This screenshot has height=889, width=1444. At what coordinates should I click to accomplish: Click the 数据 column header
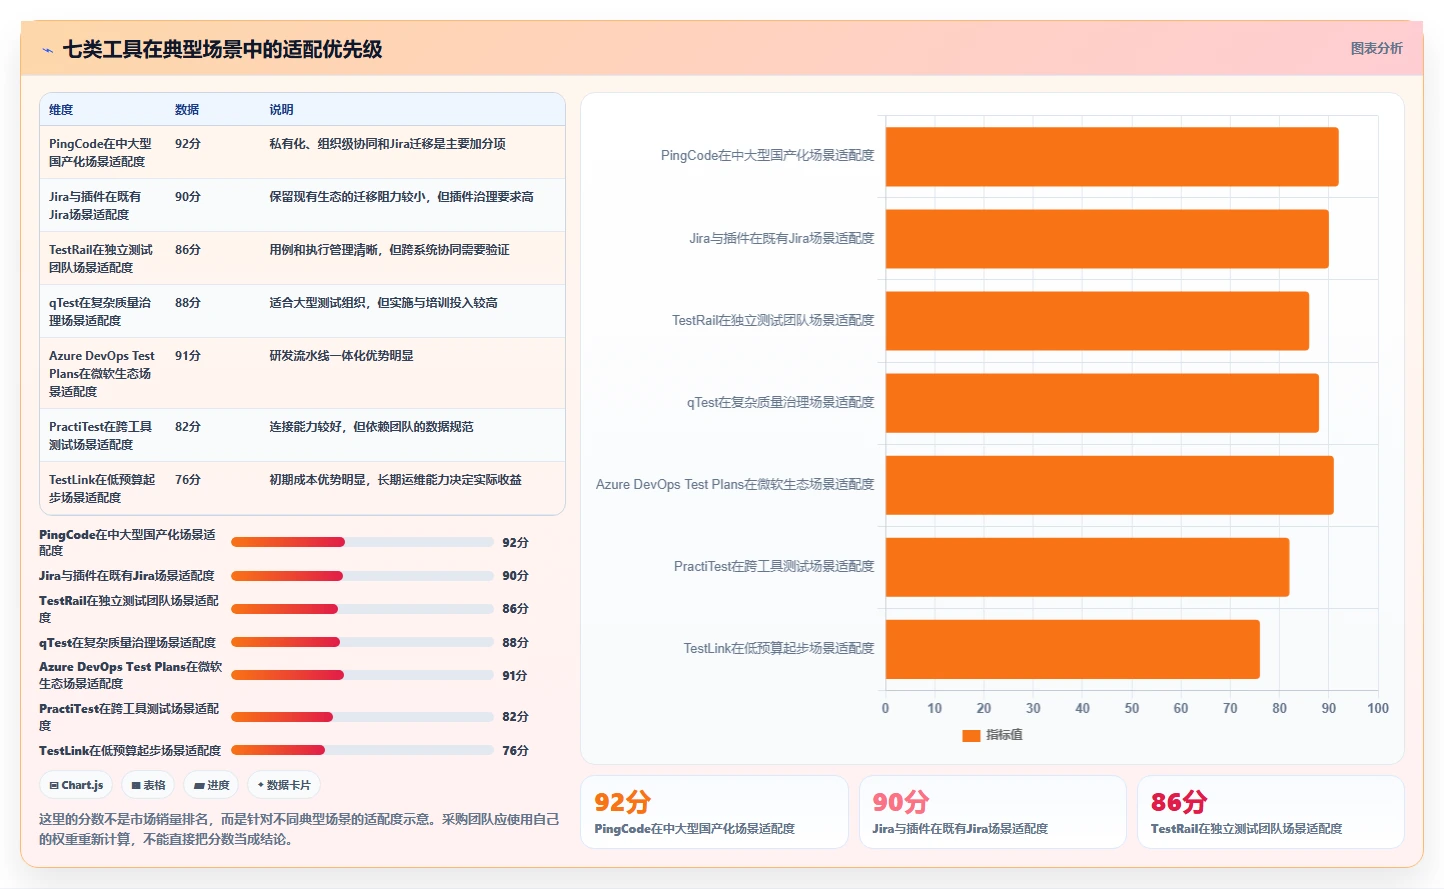tap(187, 110)
